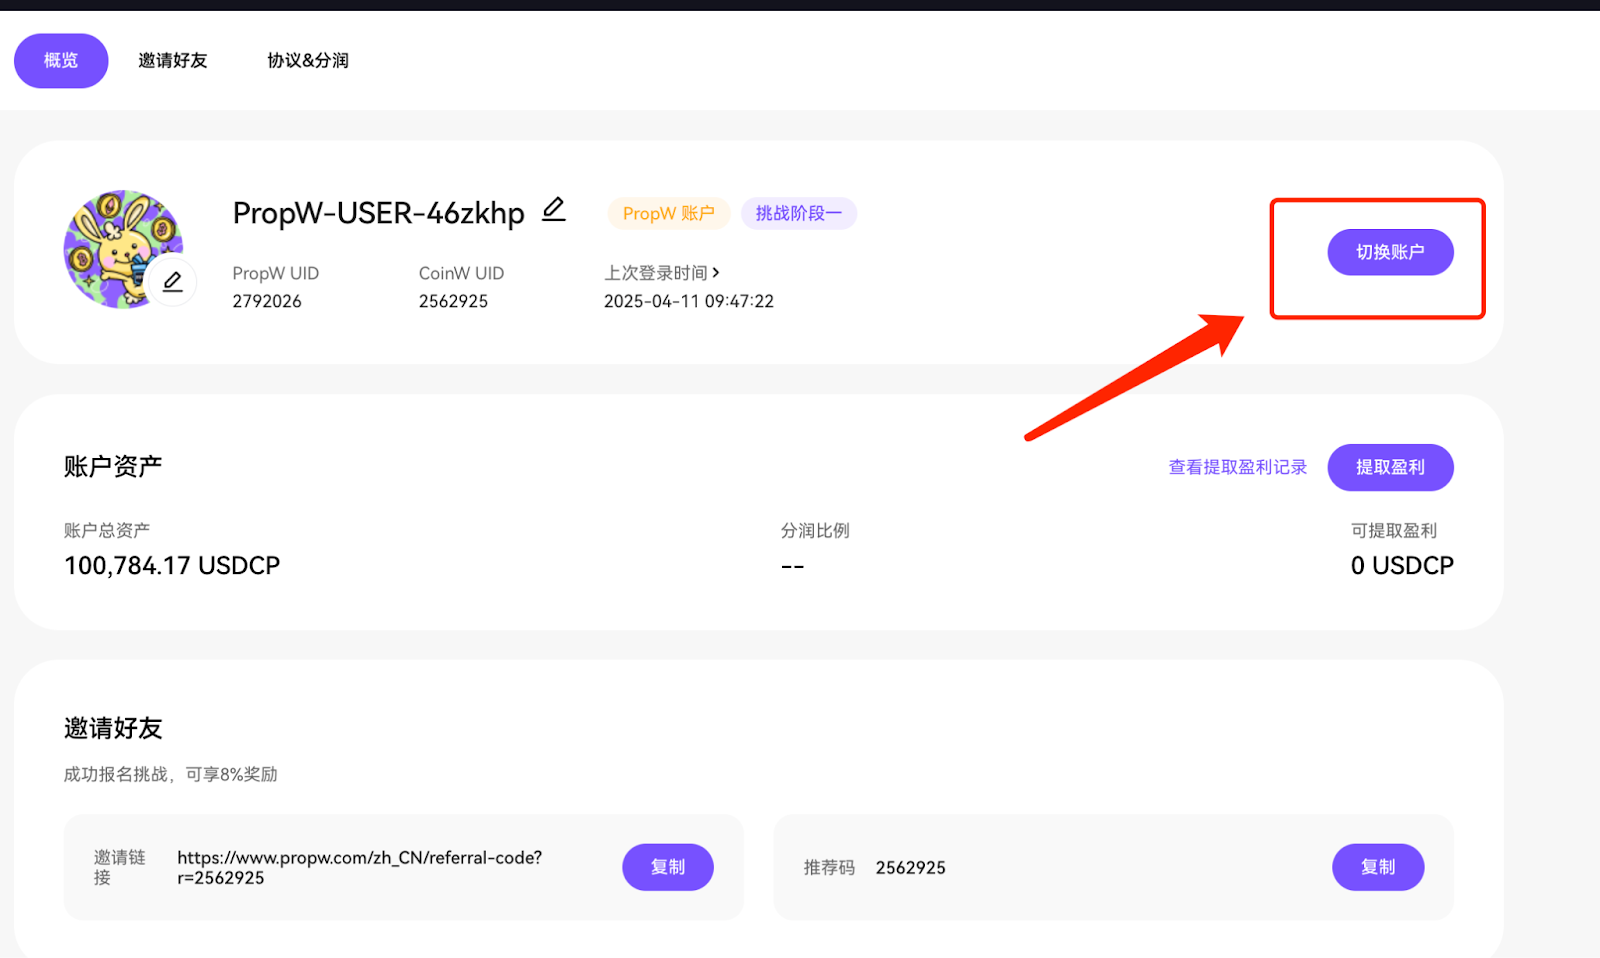Screen dimensions: 1600x958
Task: Click the total assets value 100,784.17 USDCP
Action: click(x=172, y=565)
